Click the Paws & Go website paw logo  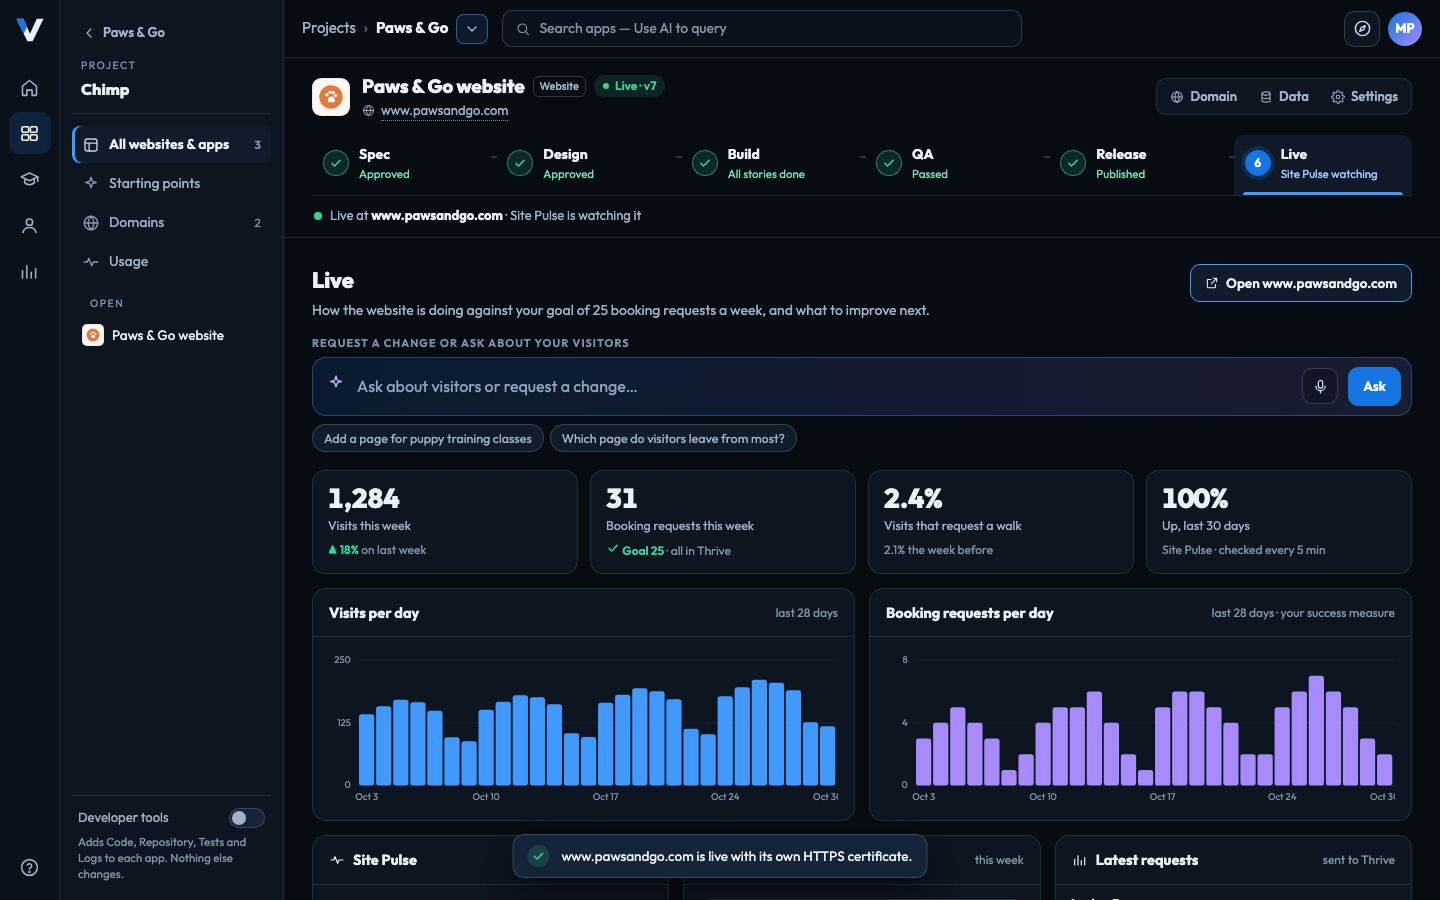point(331,97)
